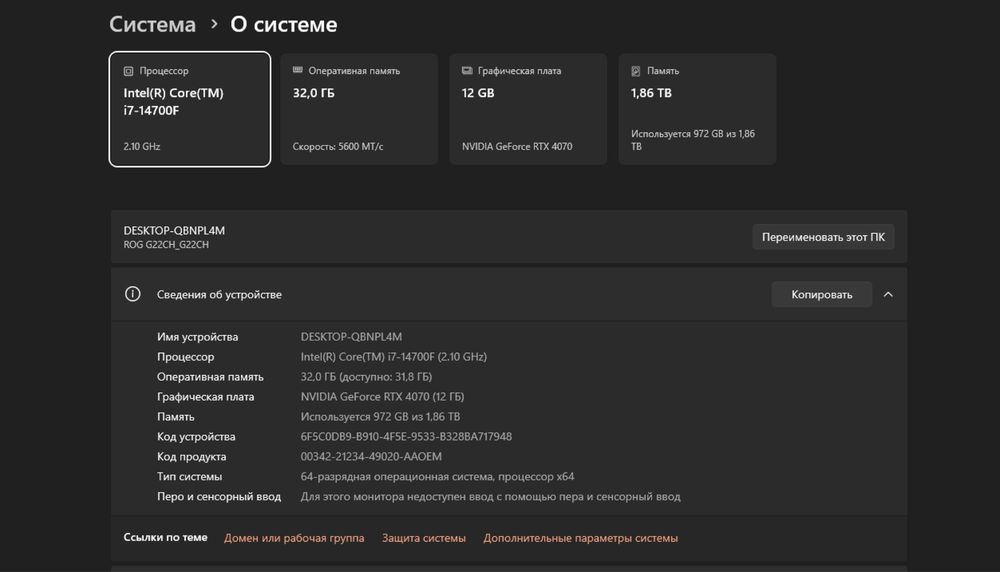Click Ссылки по теме label
The width and height of the screenshot is (1000, 572).
coord(165,538)
